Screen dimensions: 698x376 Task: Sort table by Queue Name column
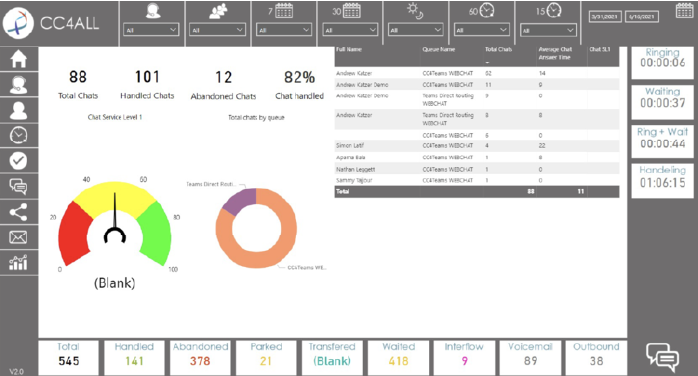(x=438, y=49)
